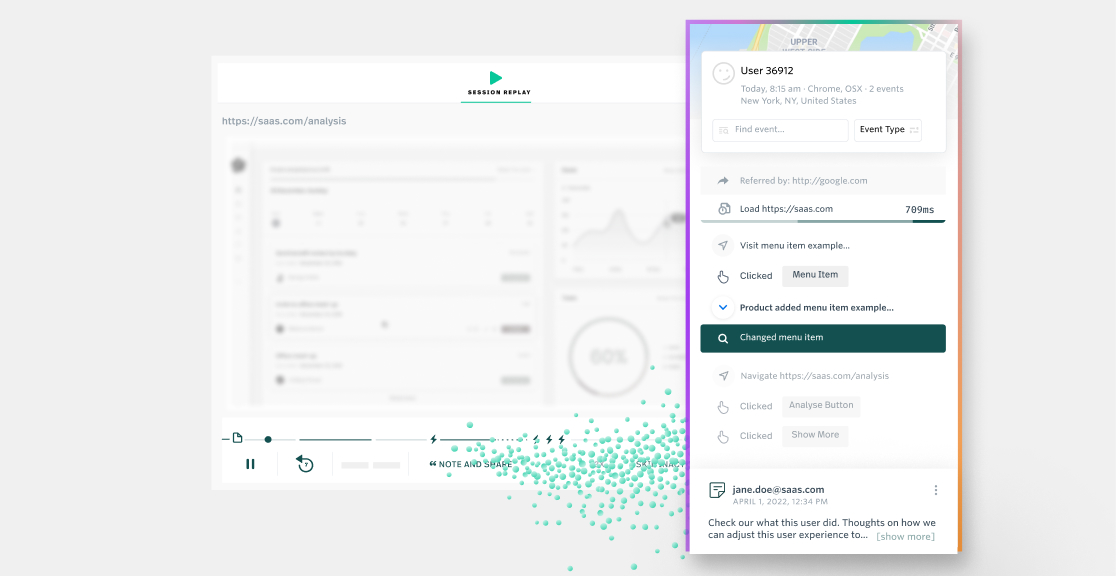
Task: Click the Find event search field
Action: pyautogui.click(x=779, y=130)
